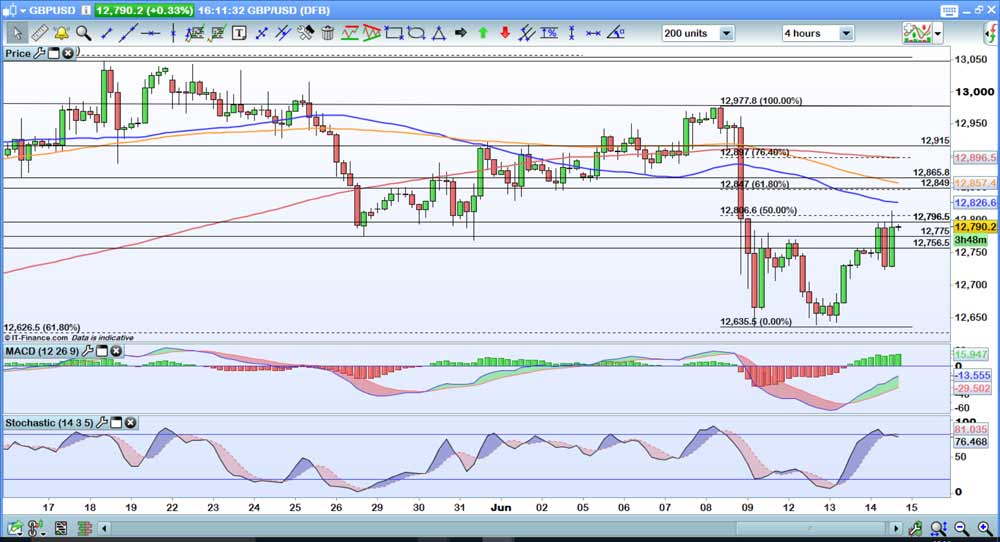Open the Price panel wrench settings
Image resolution: width=1000 pixels, height=542 pixels.
tap(40, 54)
